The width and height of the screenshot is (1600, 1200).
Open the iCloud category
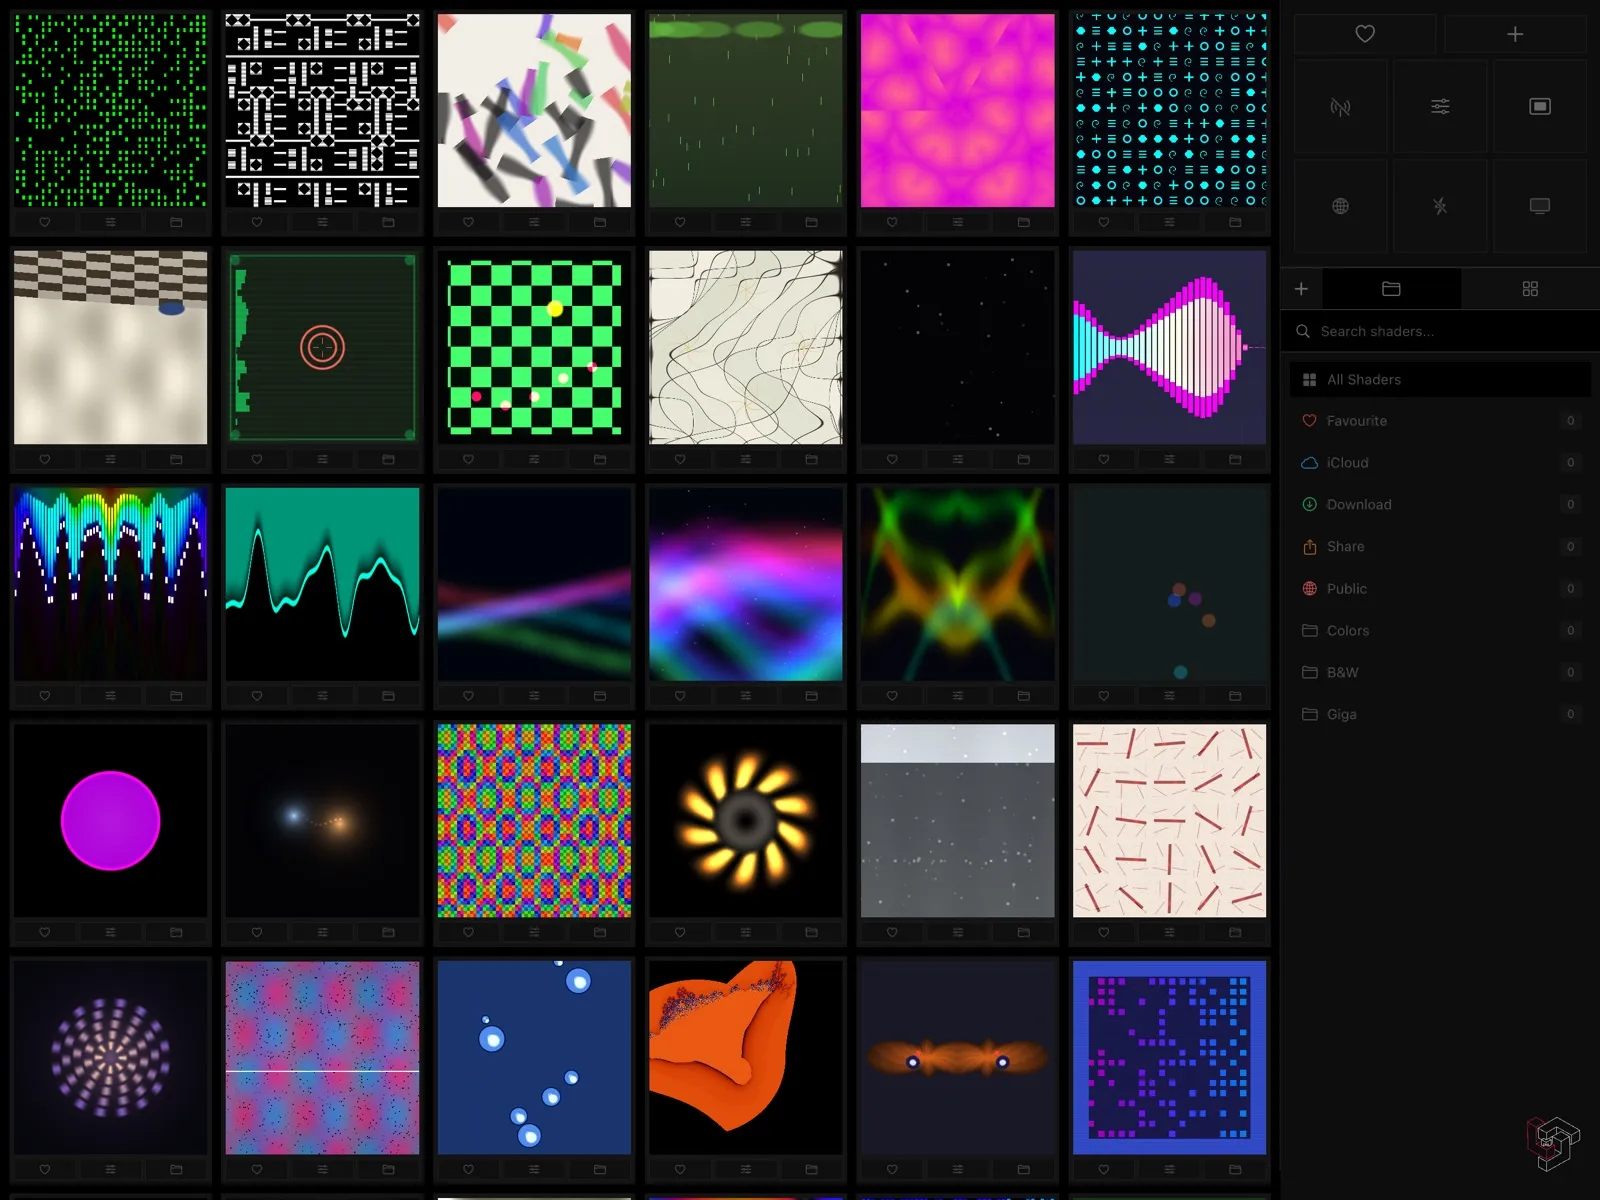pos(1440,463)
